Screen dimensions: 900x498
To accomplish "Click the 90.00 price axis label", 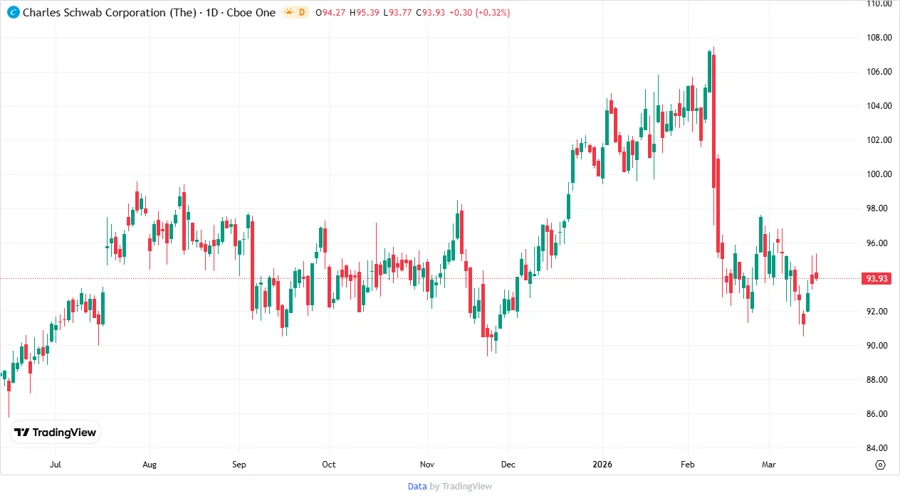I will pos(879,345).
